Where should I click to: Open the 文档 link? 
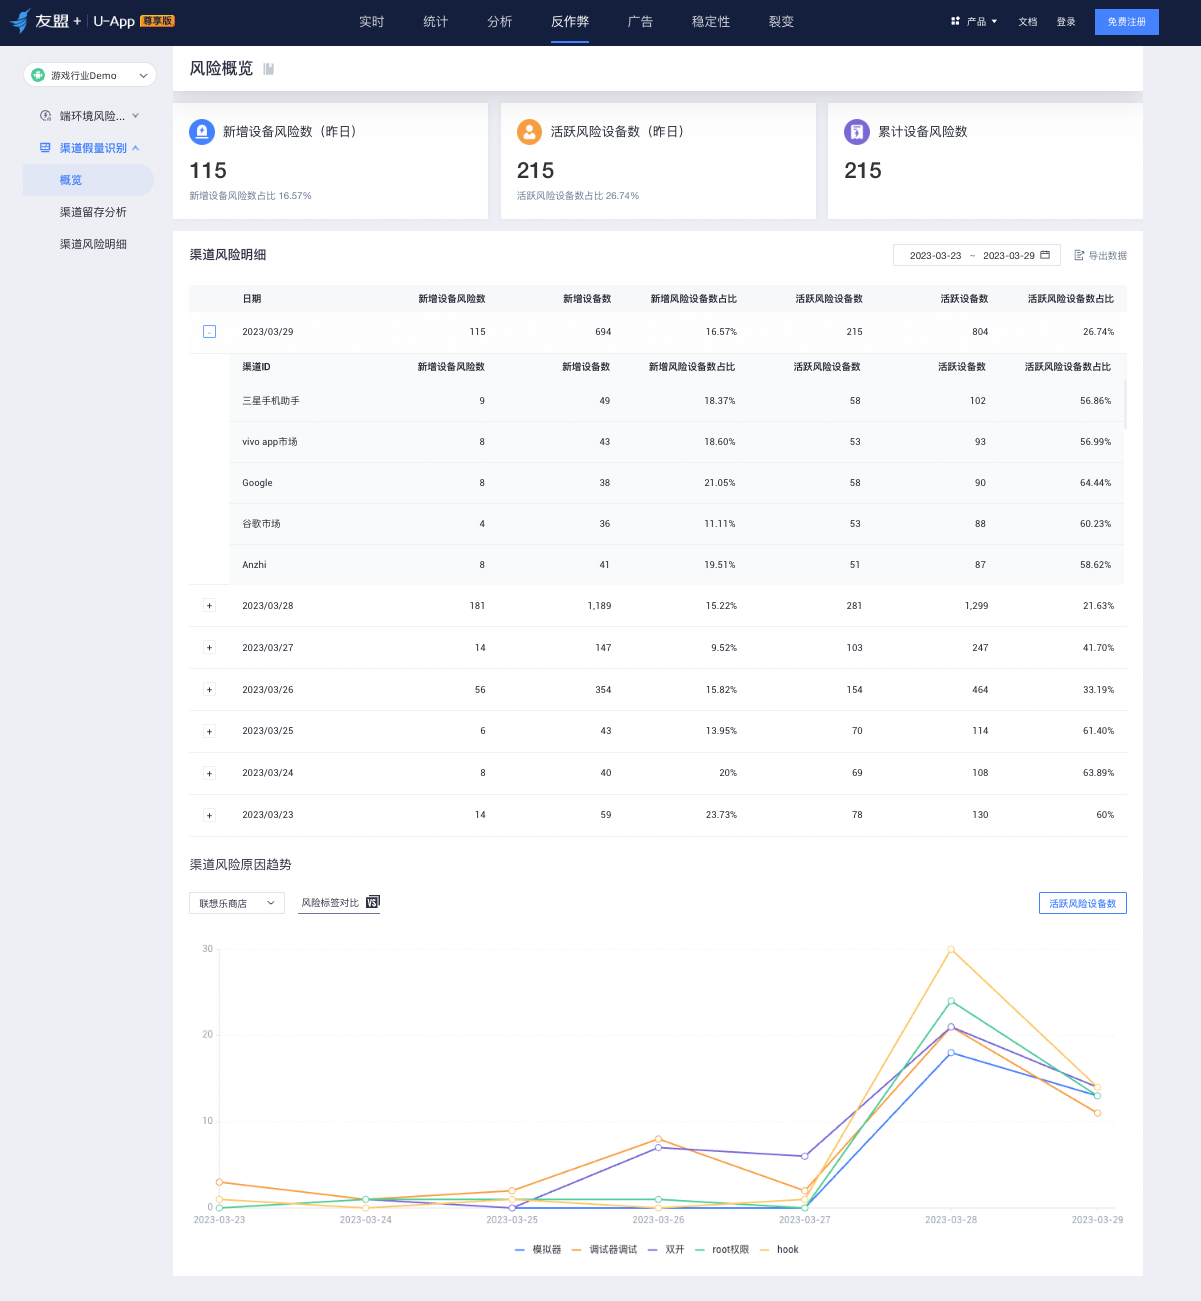[x=1028, y=22]
